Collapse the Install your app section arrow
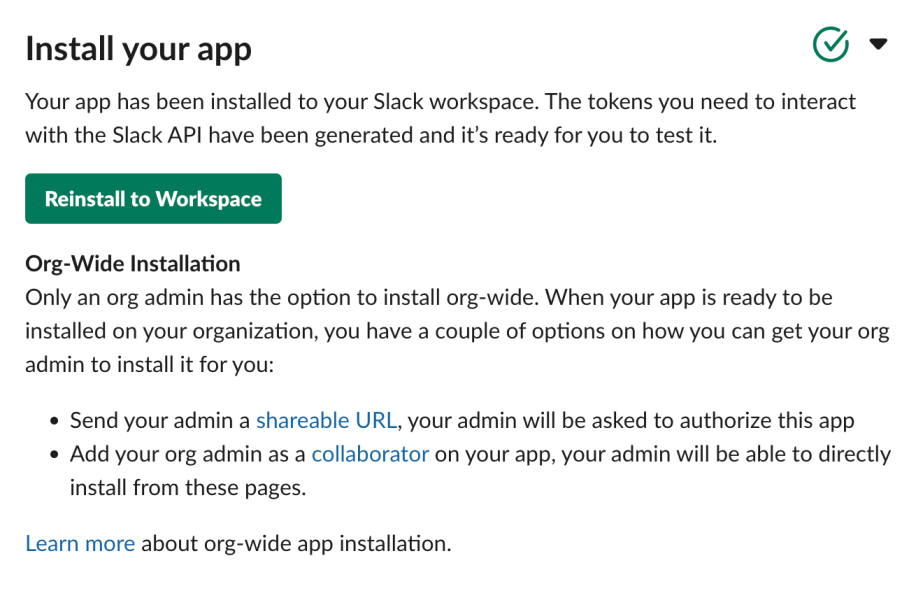 click(878, 44)
